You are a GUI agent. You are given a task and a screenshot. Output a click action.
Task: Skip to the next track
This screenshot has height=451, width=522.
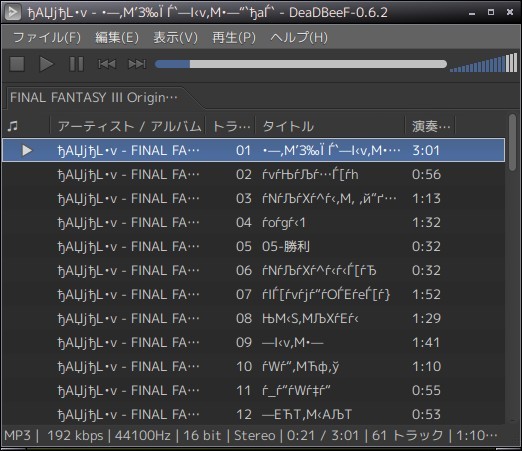(x=137, y=64)
